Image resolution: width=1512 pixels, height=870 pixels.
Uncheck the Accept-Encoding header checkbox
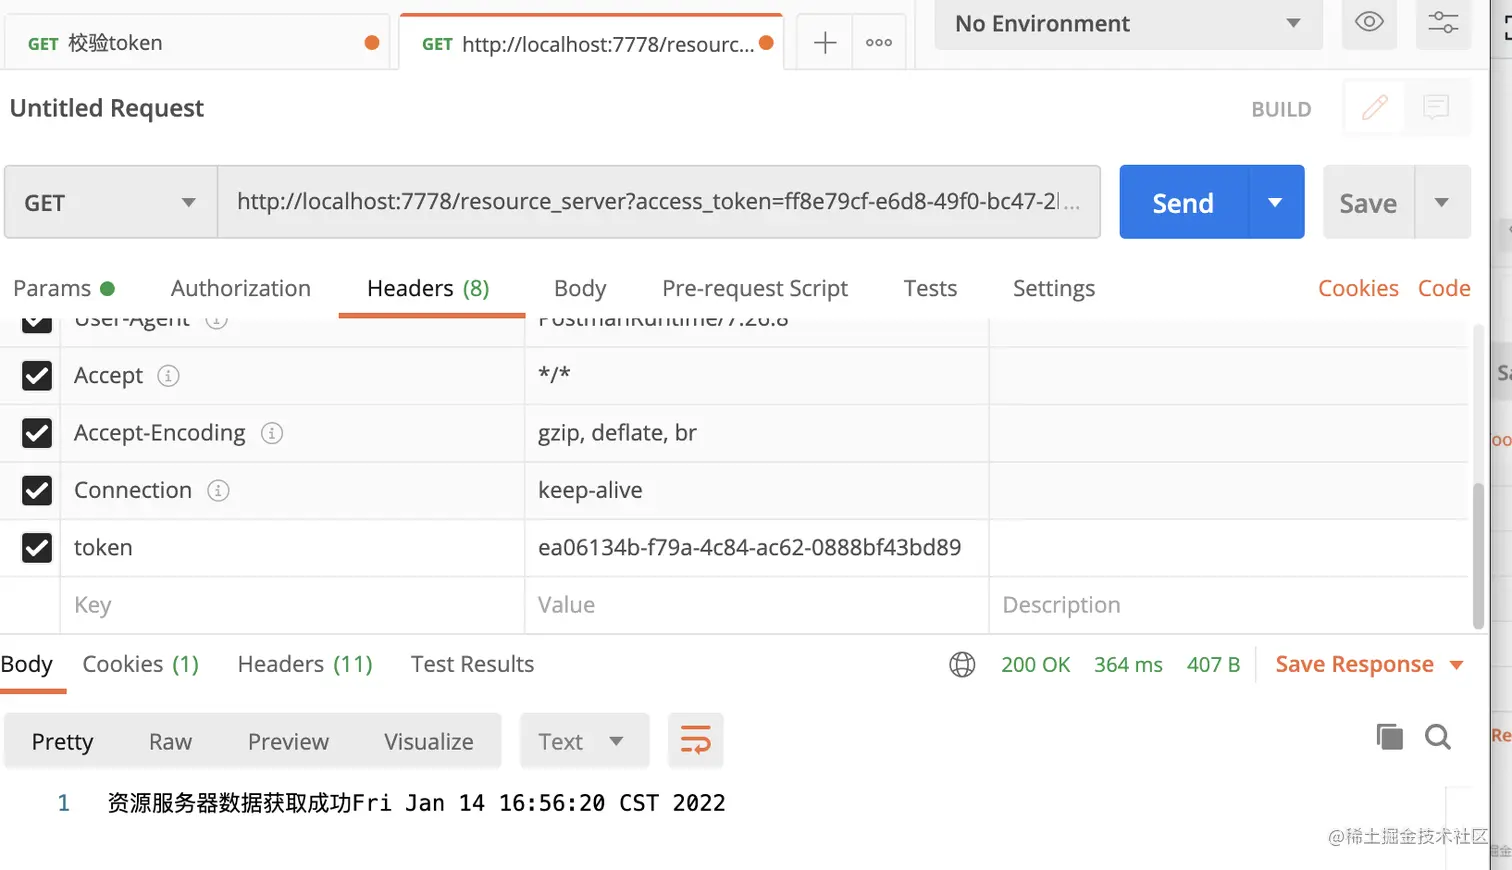[37, 433]
